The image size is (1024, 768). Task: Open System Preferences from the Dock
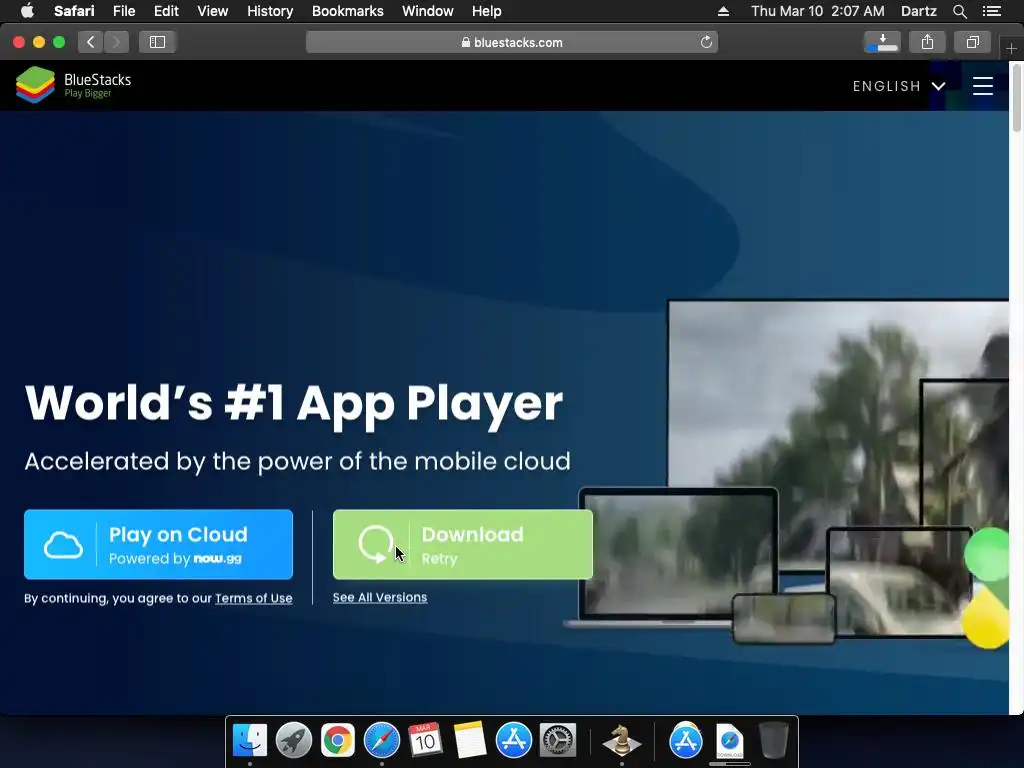557,740
